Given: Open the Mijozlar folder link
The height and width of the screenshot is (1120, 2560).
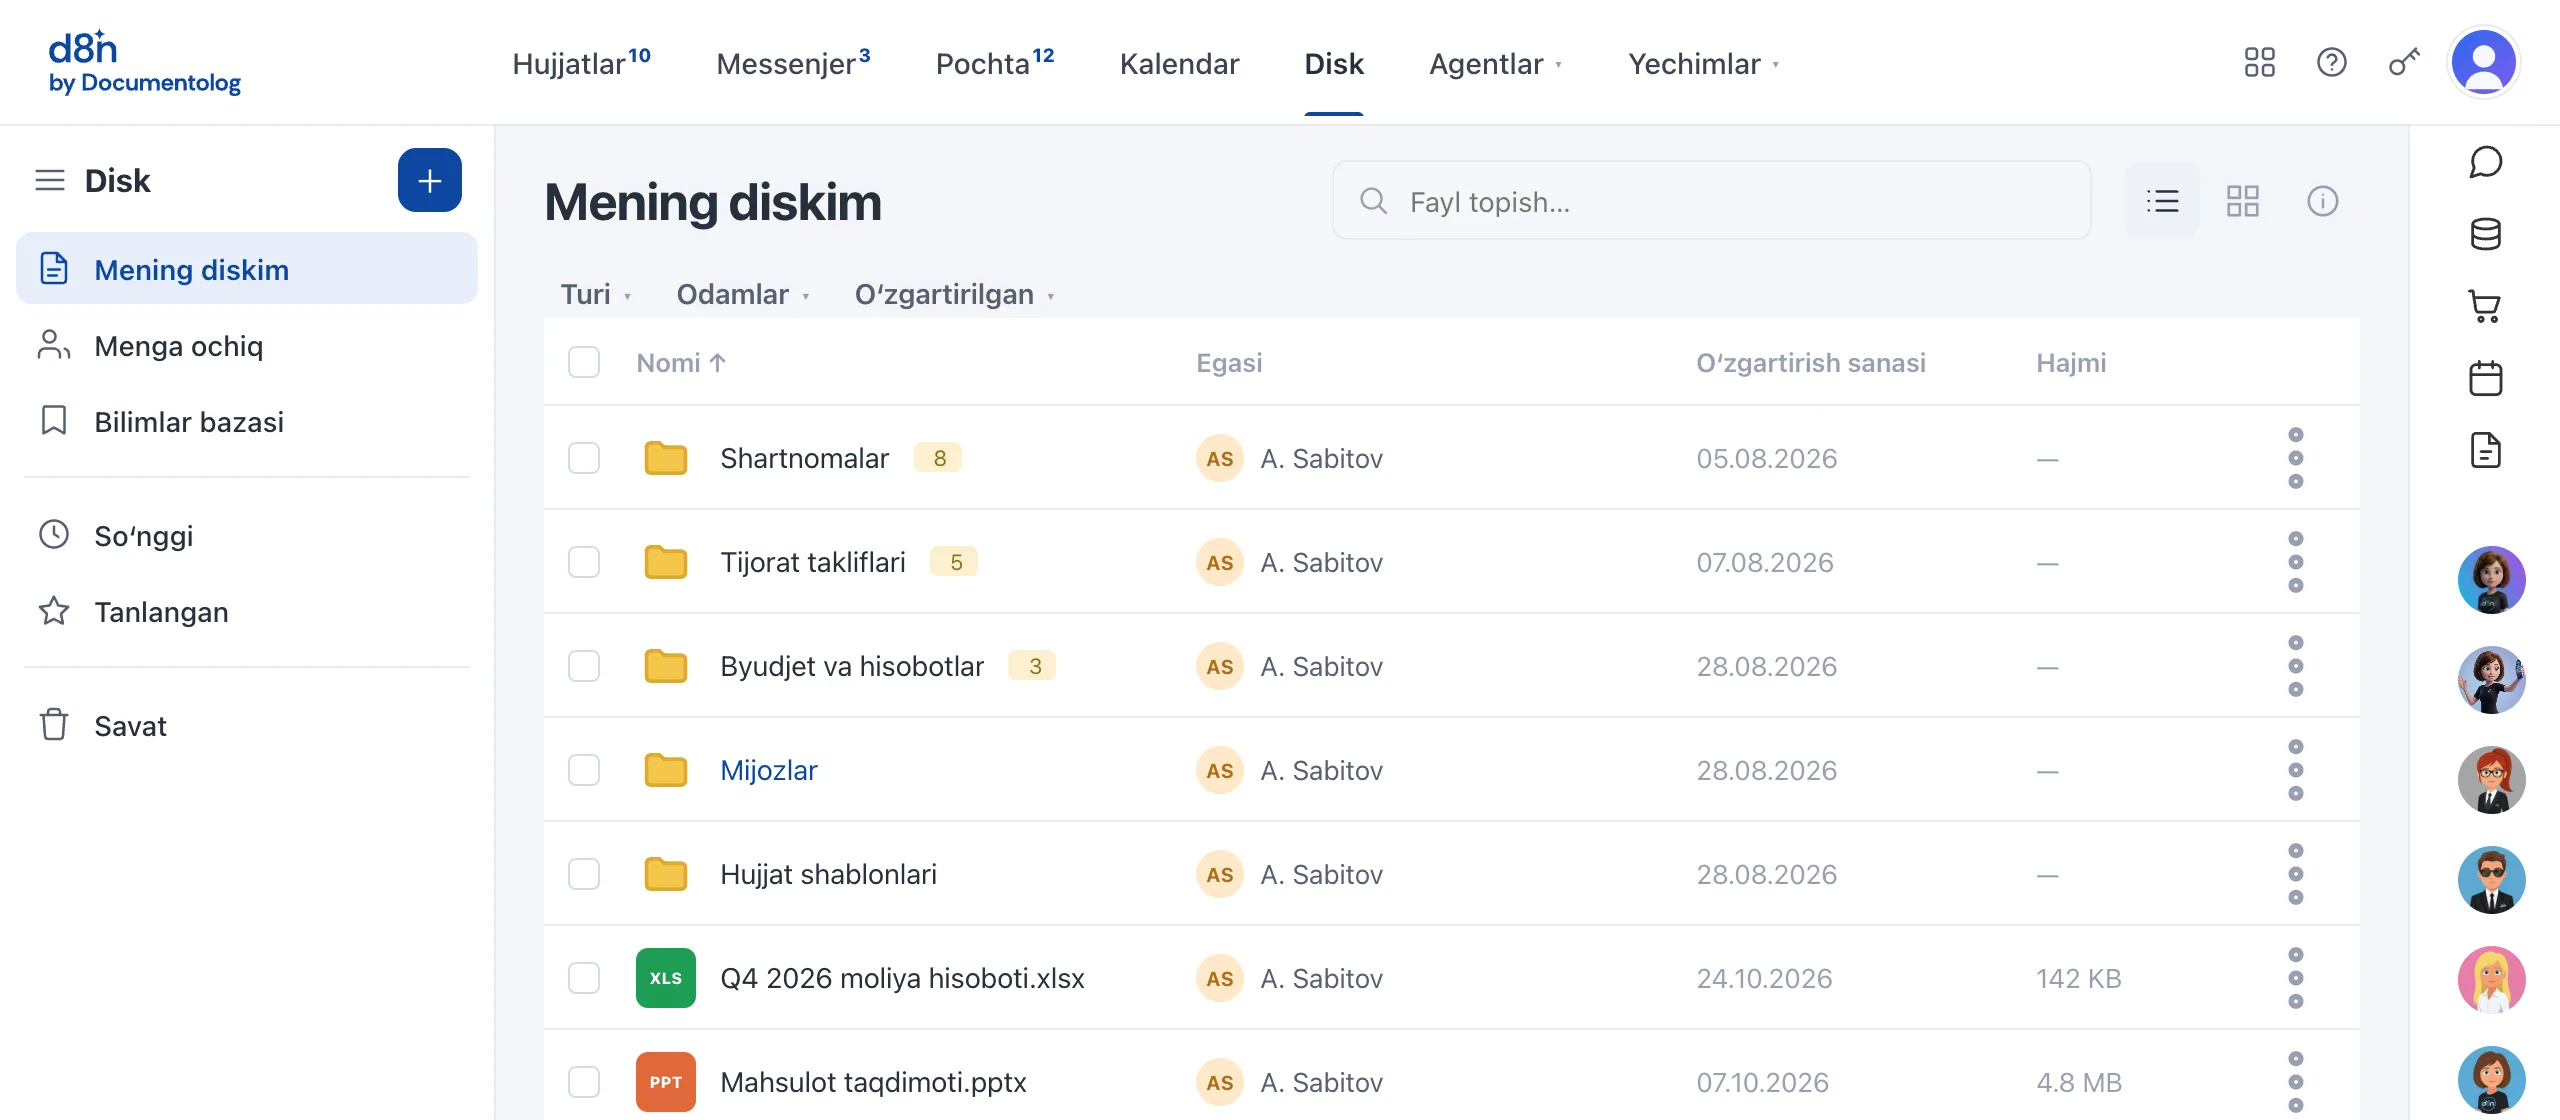Looking at the screenshot, I should [x=769, y=770].
